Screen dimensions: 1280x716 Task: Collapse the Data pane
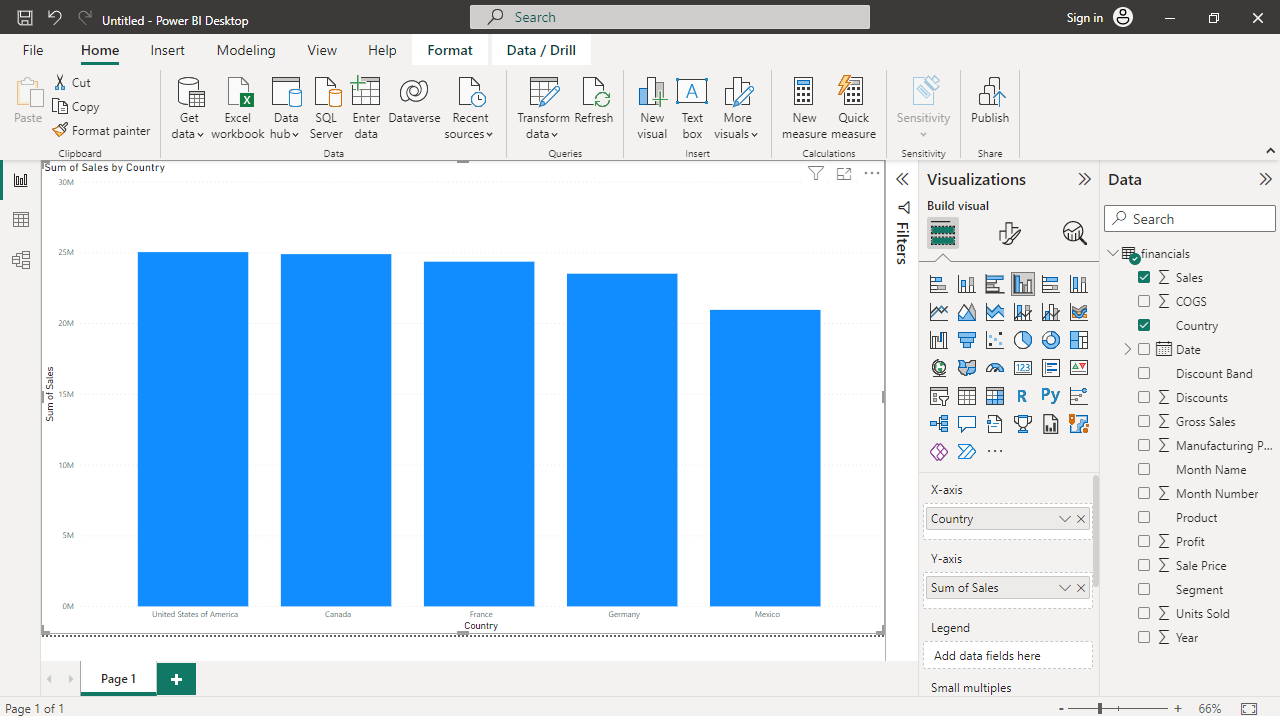(x=1265, y=180)
